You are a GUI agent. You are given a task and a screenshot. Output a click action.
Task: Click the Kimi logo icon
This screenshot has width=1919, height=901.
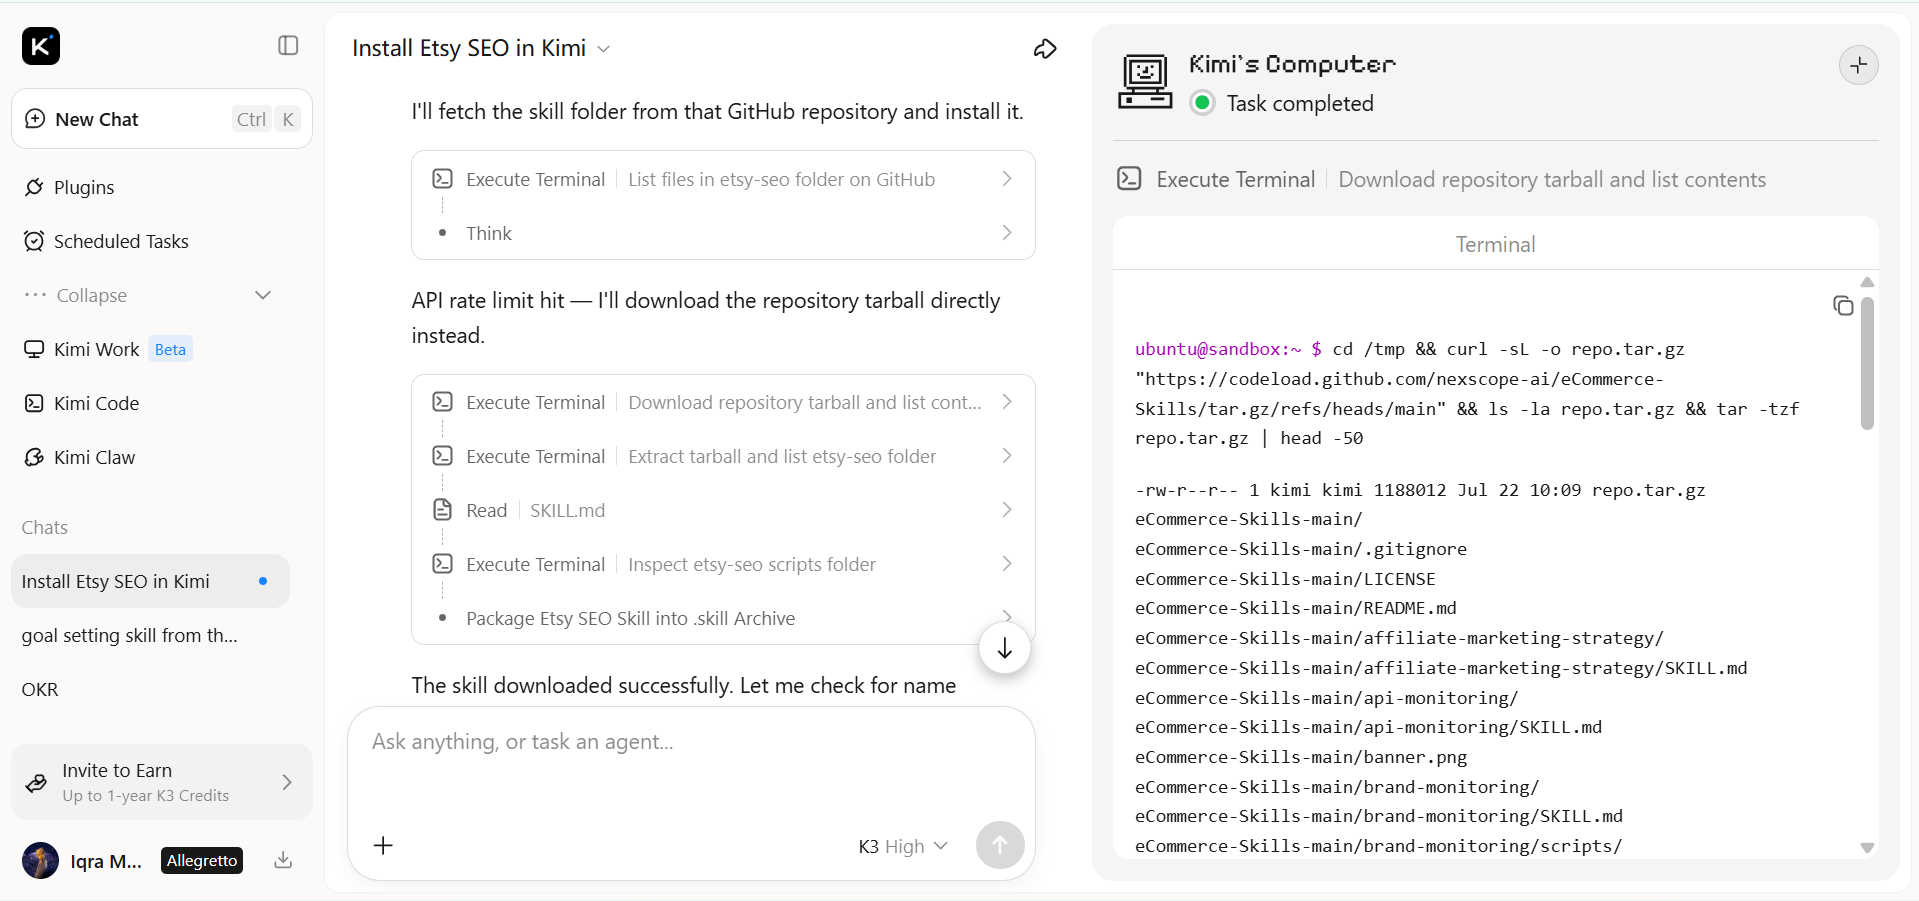[41, 46]
